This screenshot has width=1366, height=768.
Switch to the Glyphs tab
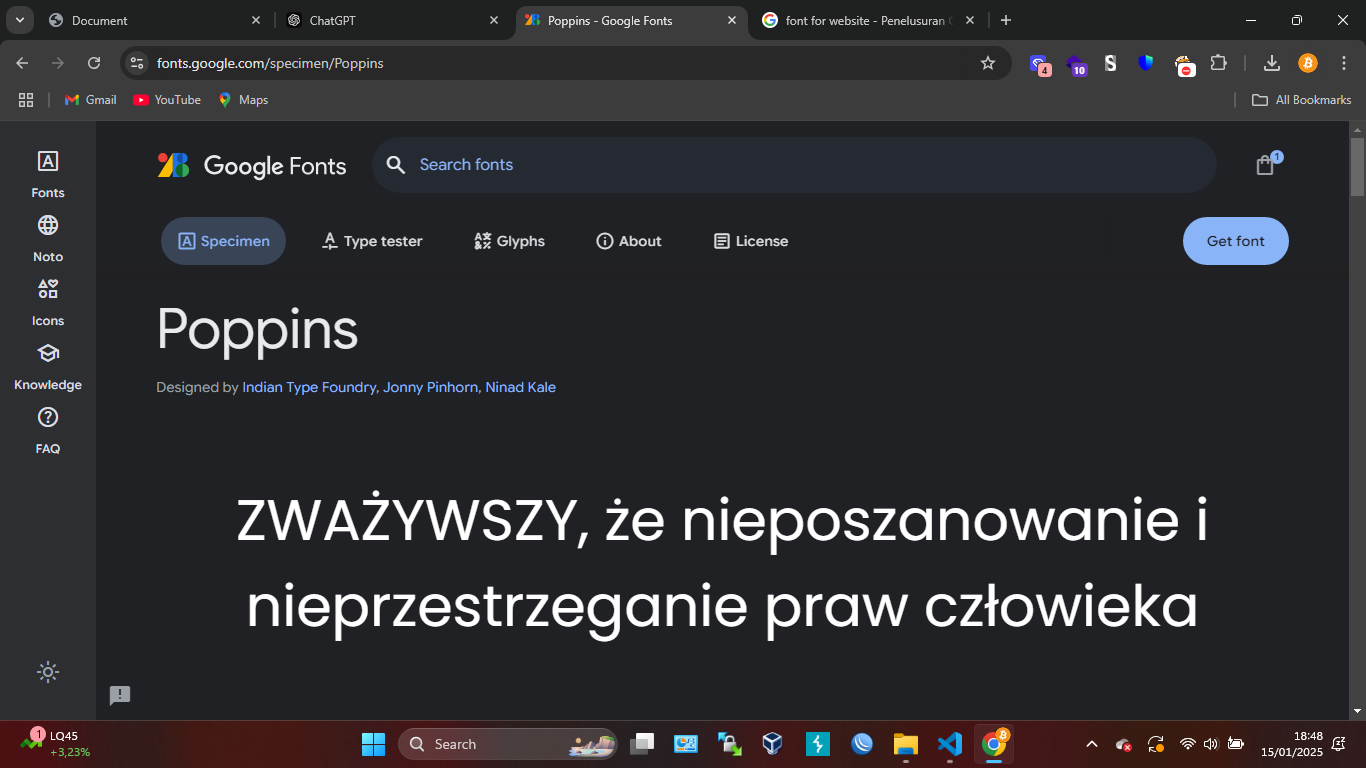point(509,241)
